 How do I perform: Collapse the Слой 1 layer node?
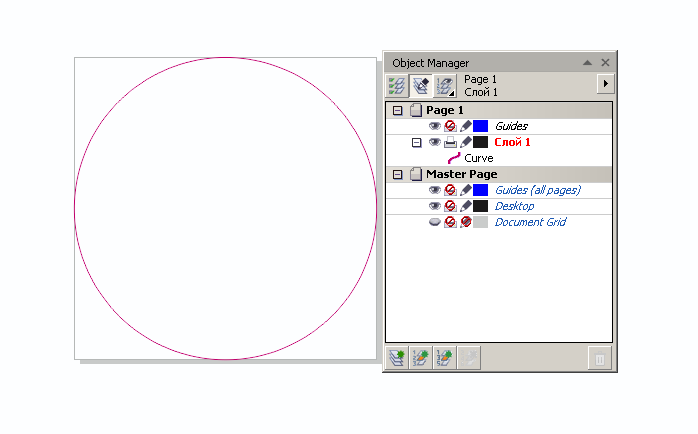point(416,142)
